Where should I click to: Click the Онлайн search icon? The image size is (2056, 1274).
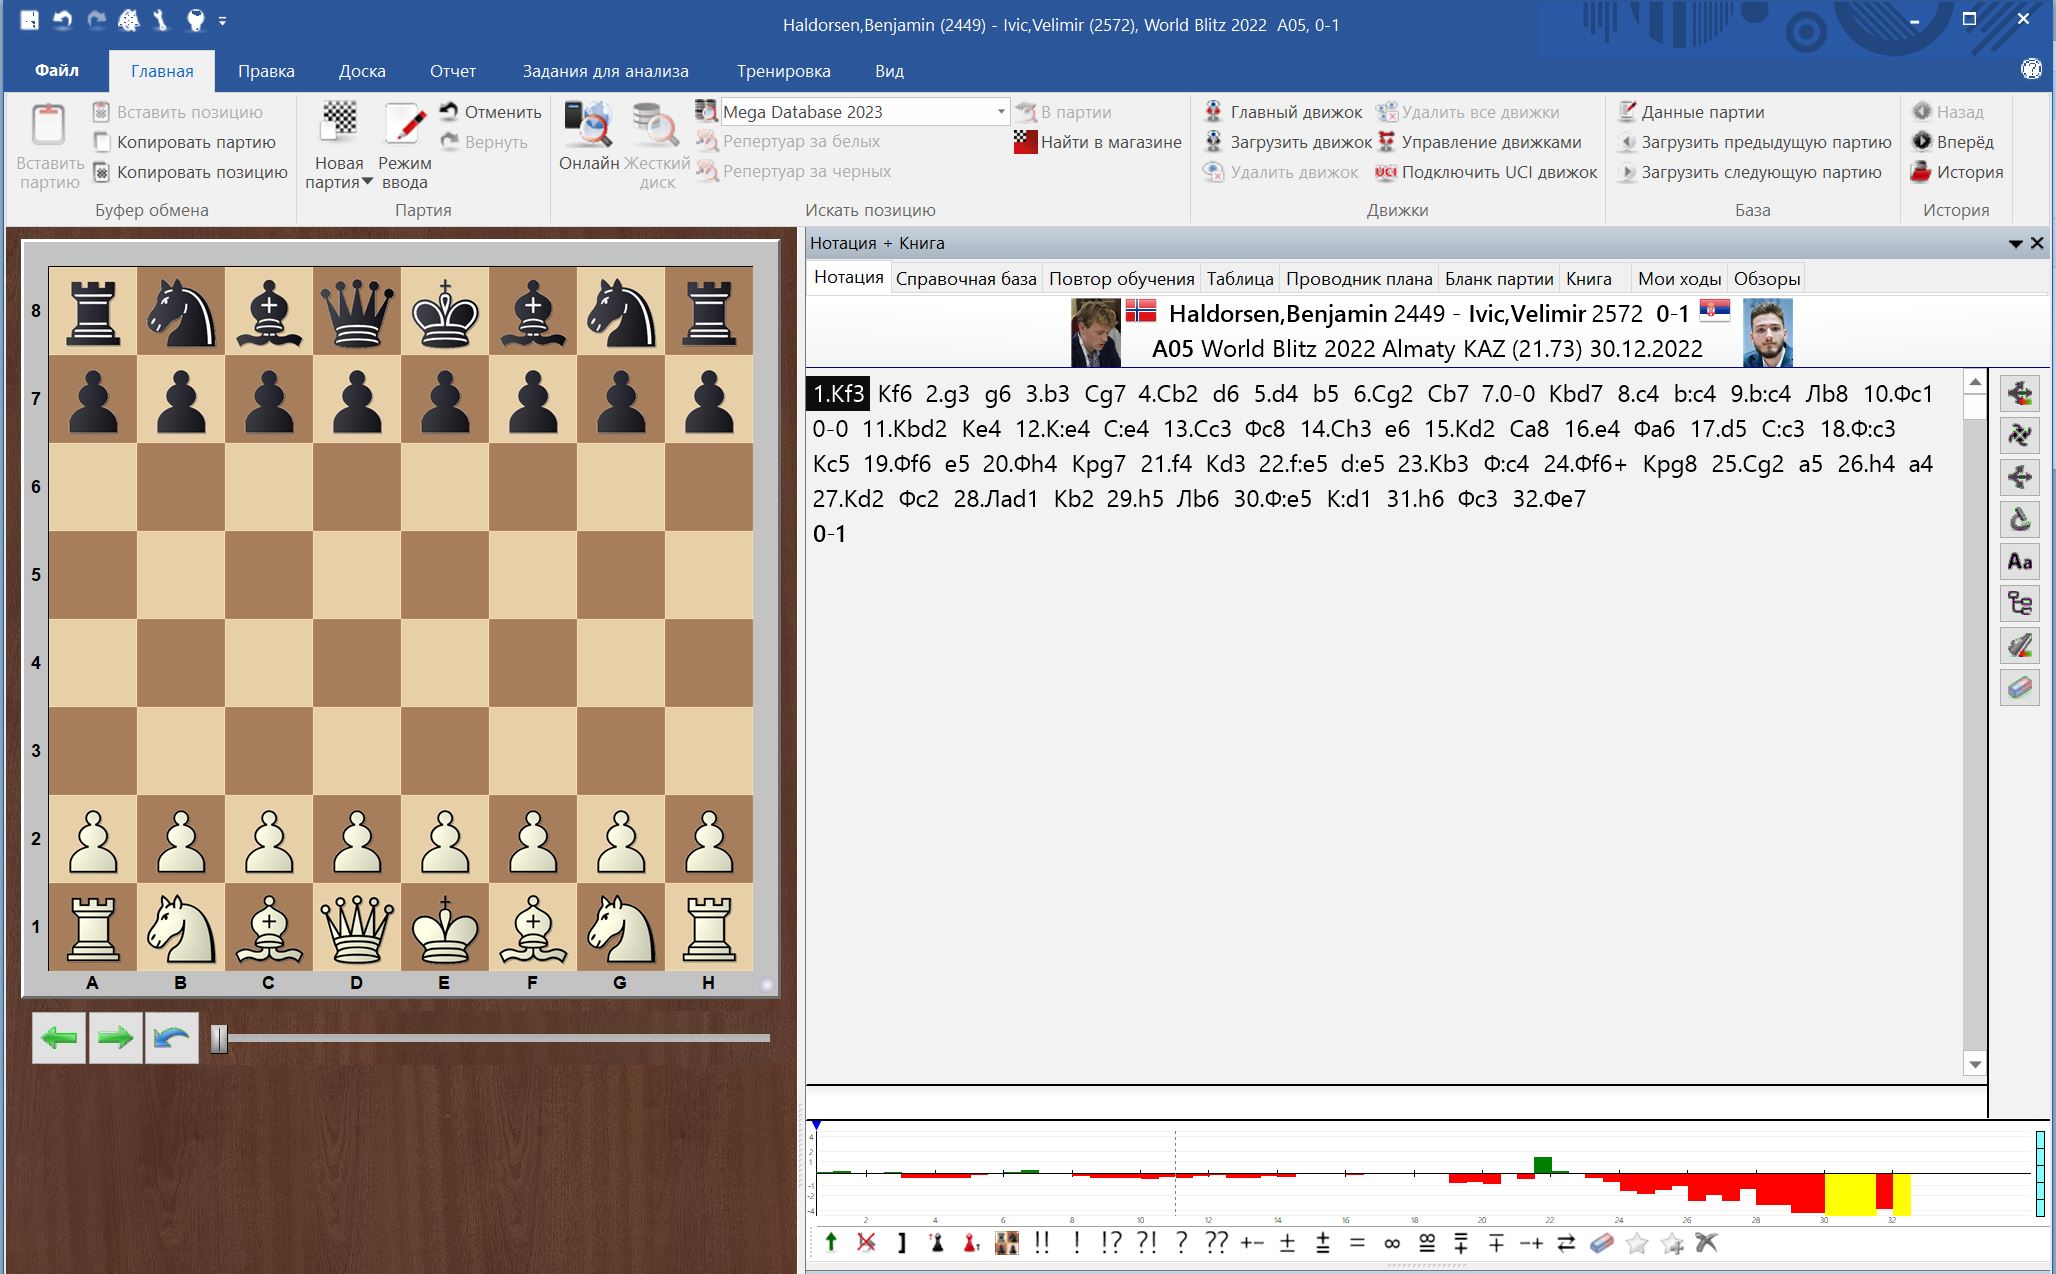click(588, 125)
